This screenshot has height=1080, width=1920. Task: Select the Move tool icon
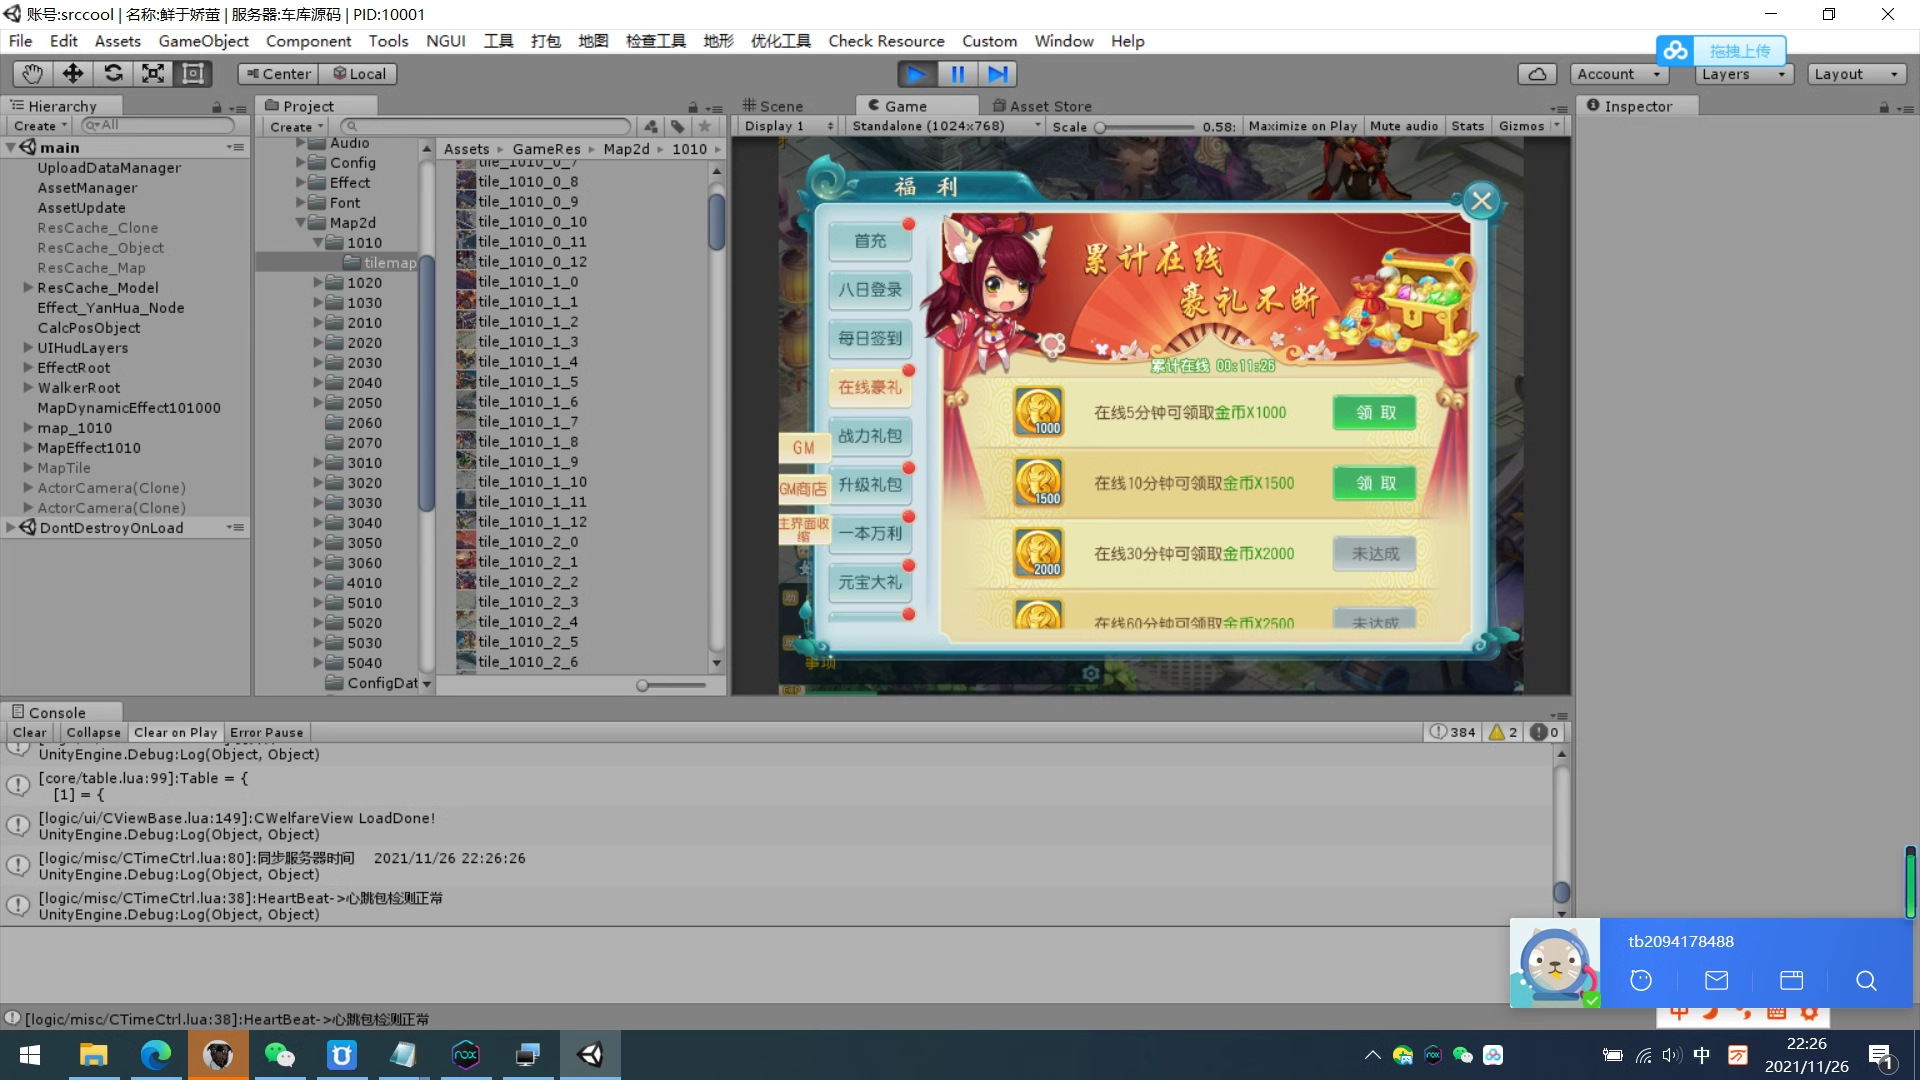[x=73, y=74]
